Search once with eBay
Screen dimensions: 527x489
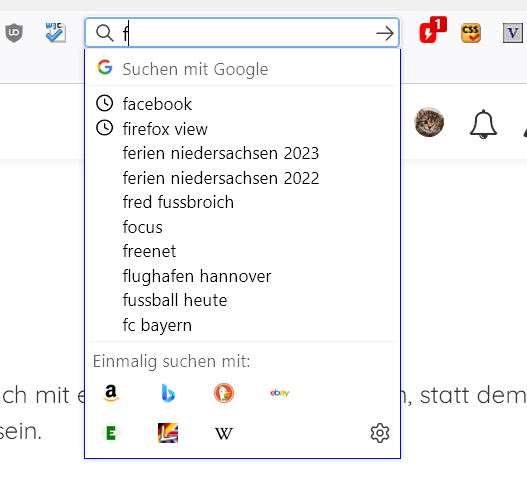coord(280,393)
